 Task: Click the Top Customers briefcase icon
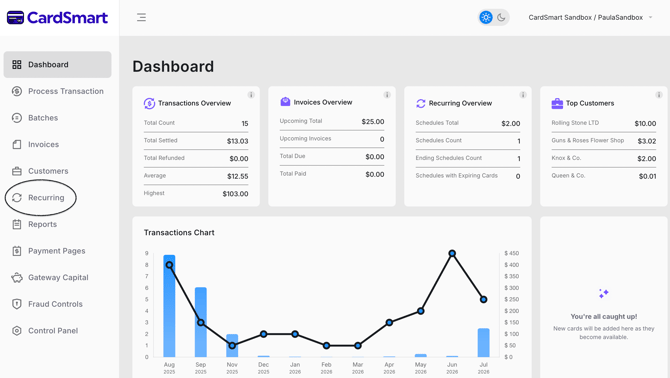coord(557,103)
